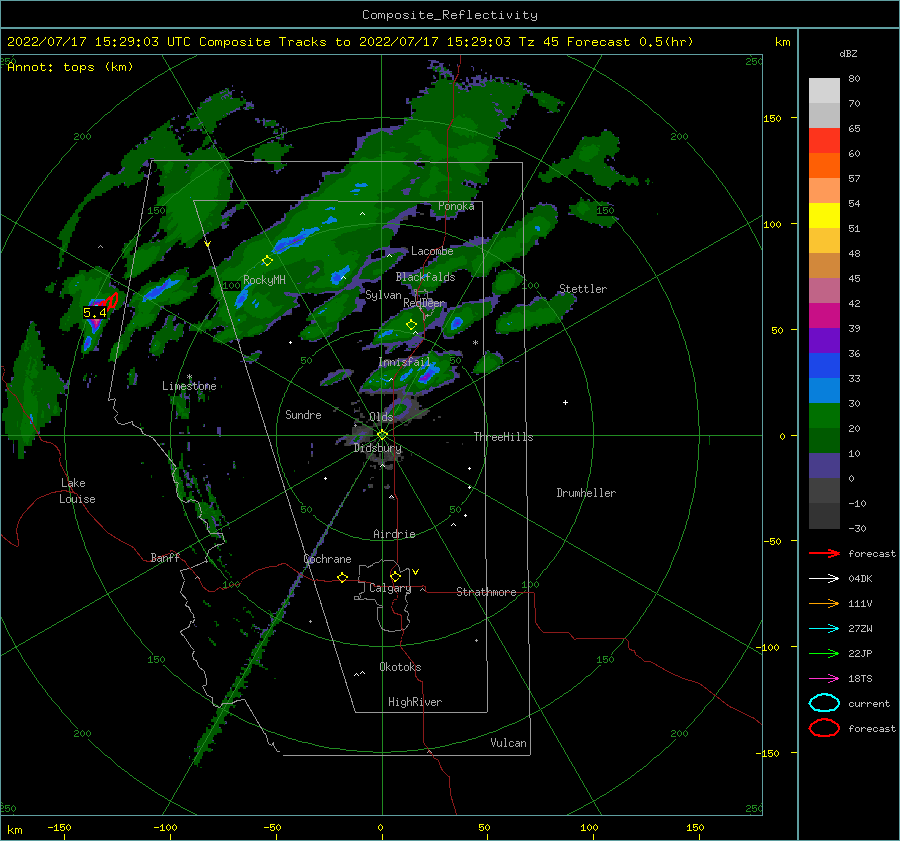Viewport: 900px width, 841px height.
Task: Select the cyan 'current' ellipse legend icon
Action: pyautogui.click(x=824, y=703)
